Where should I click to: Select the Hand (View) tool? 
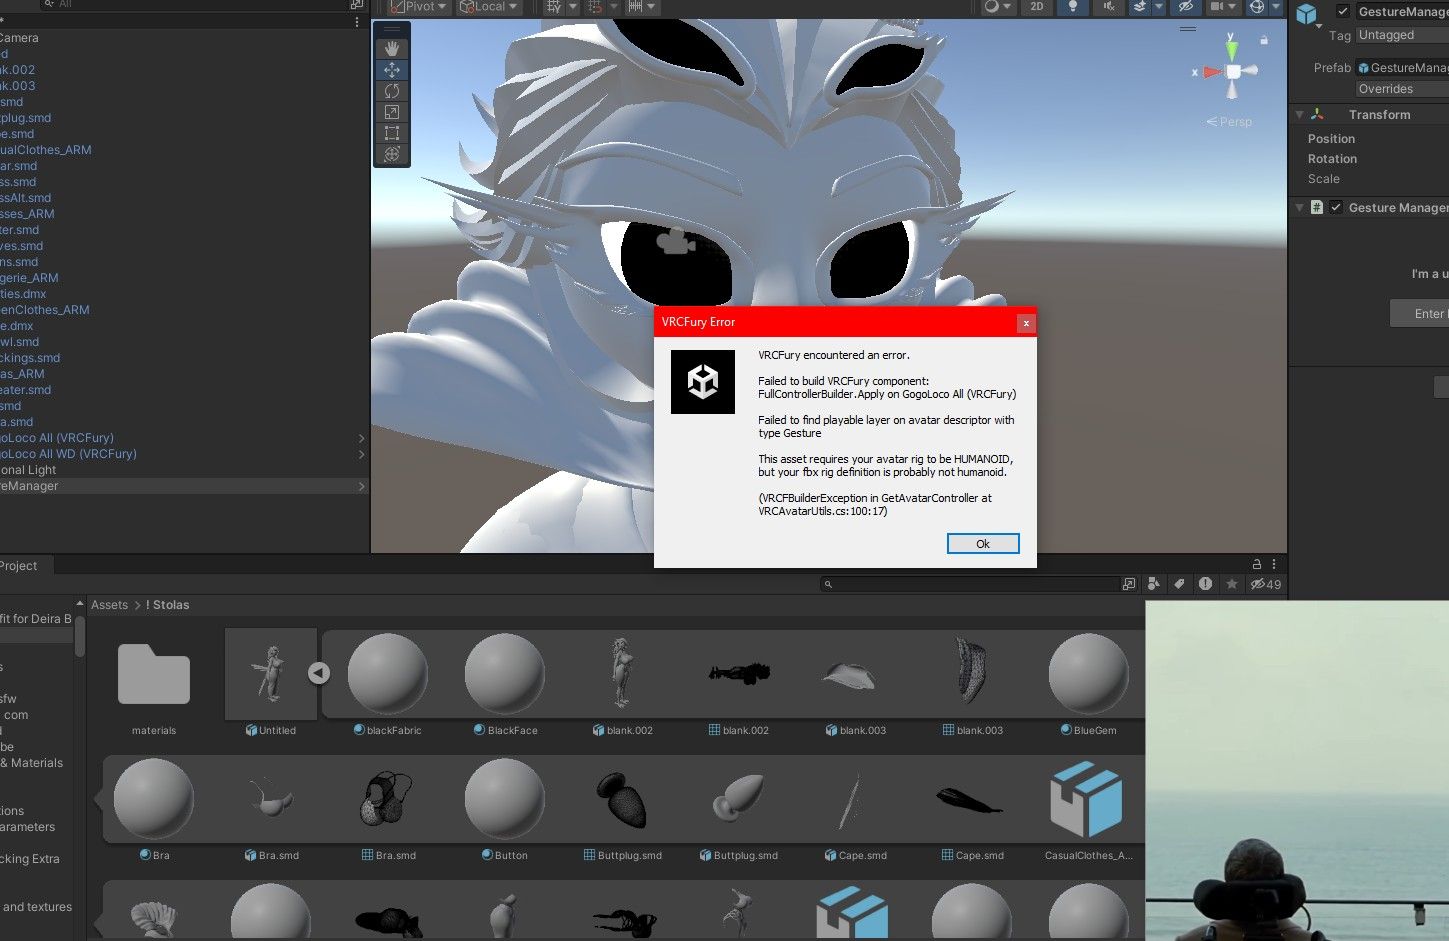392,49
